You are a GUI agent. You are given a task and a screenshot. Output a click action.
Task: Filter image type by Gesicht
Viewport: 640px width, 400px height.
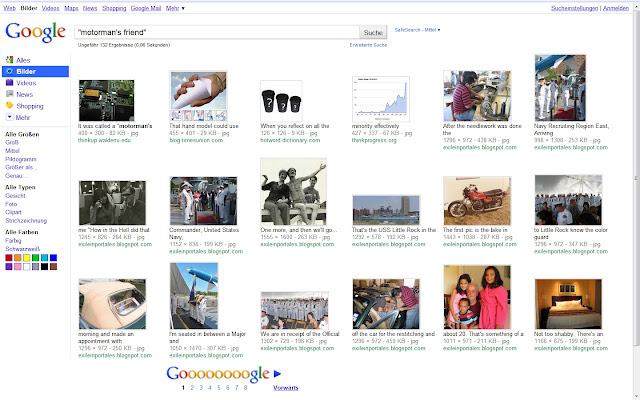click(x=15, y=196)
